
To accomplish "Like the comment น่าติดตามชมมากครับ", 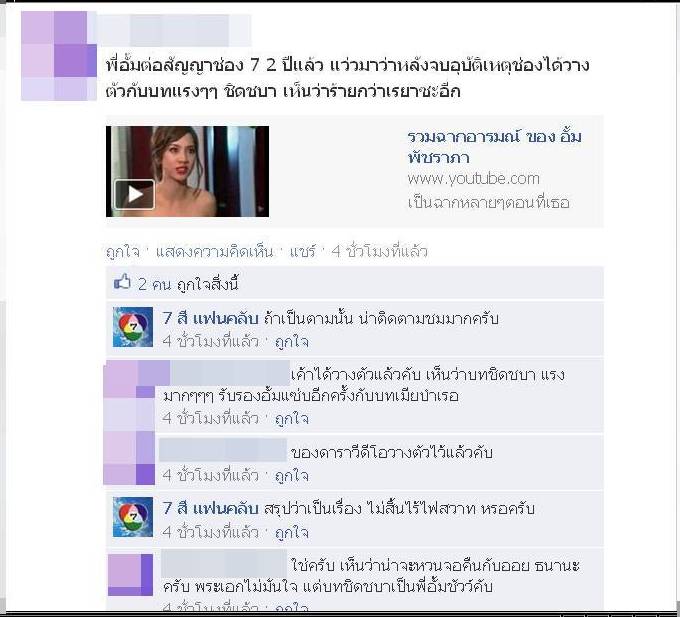I will pyautogui.click(x=292, y=342).
